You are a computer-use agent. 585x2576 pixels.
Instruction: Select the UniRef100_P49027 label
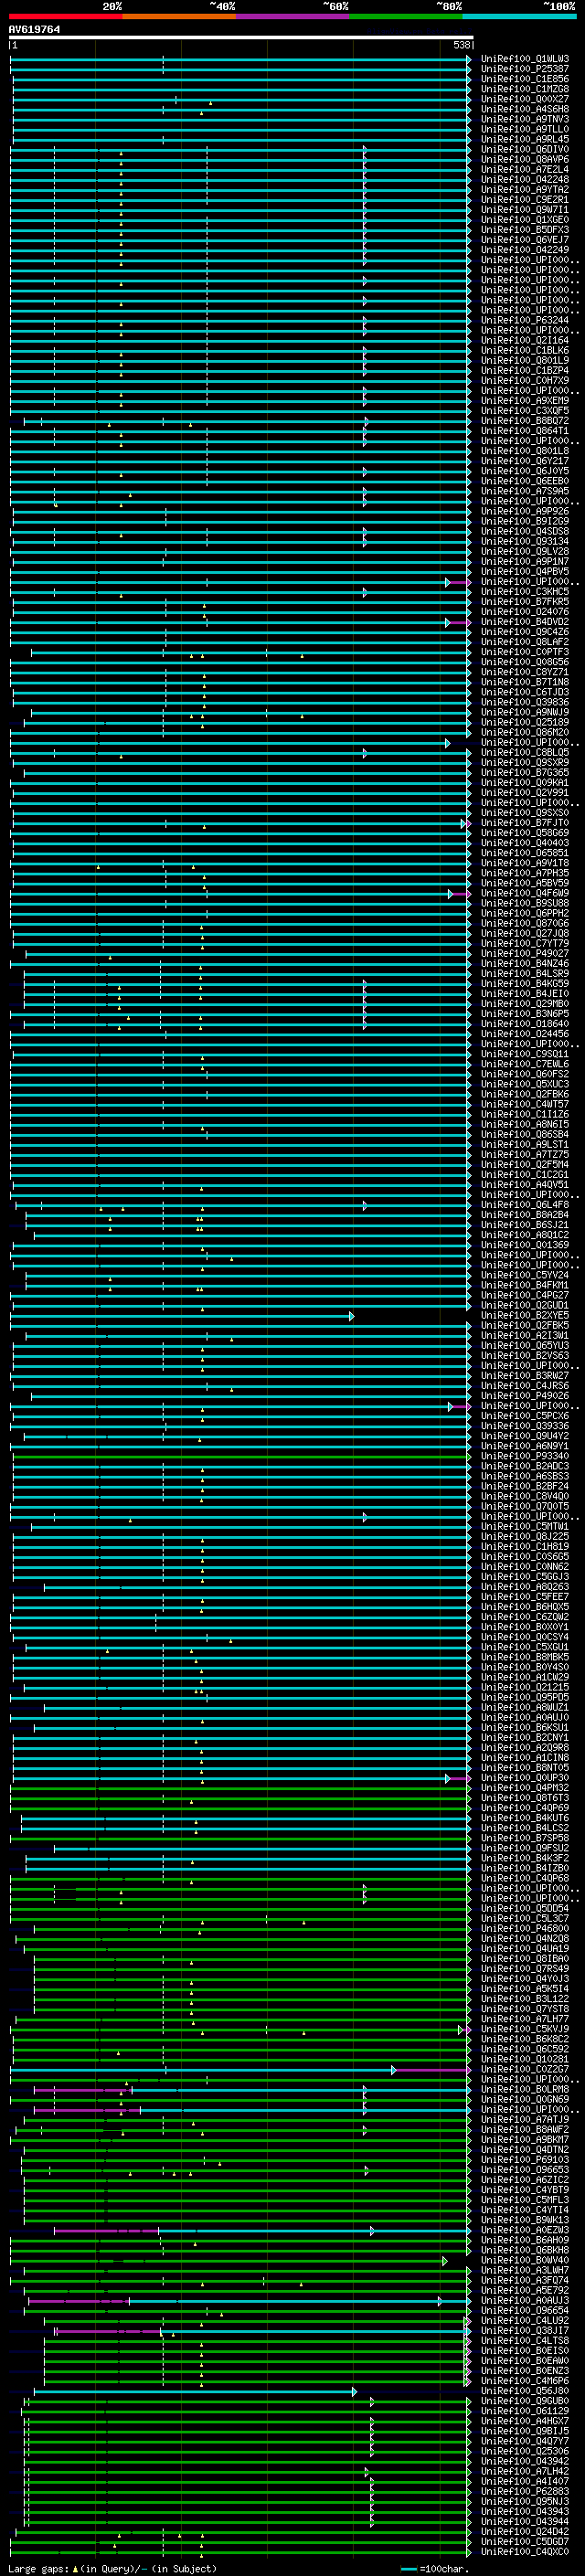click(525, 953)
